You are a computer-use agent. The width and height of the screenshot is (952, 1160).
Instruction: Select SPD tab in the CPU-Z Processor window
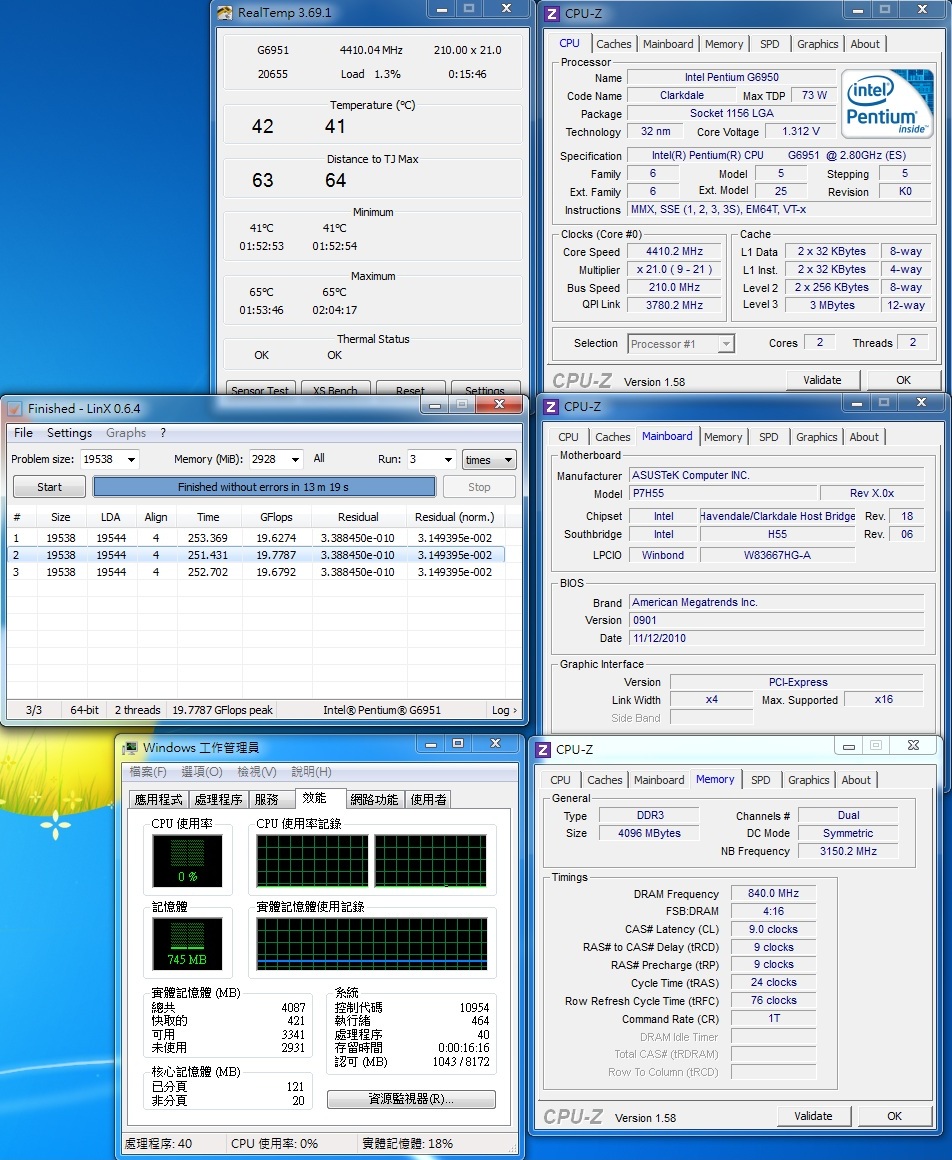click(770, 44)
